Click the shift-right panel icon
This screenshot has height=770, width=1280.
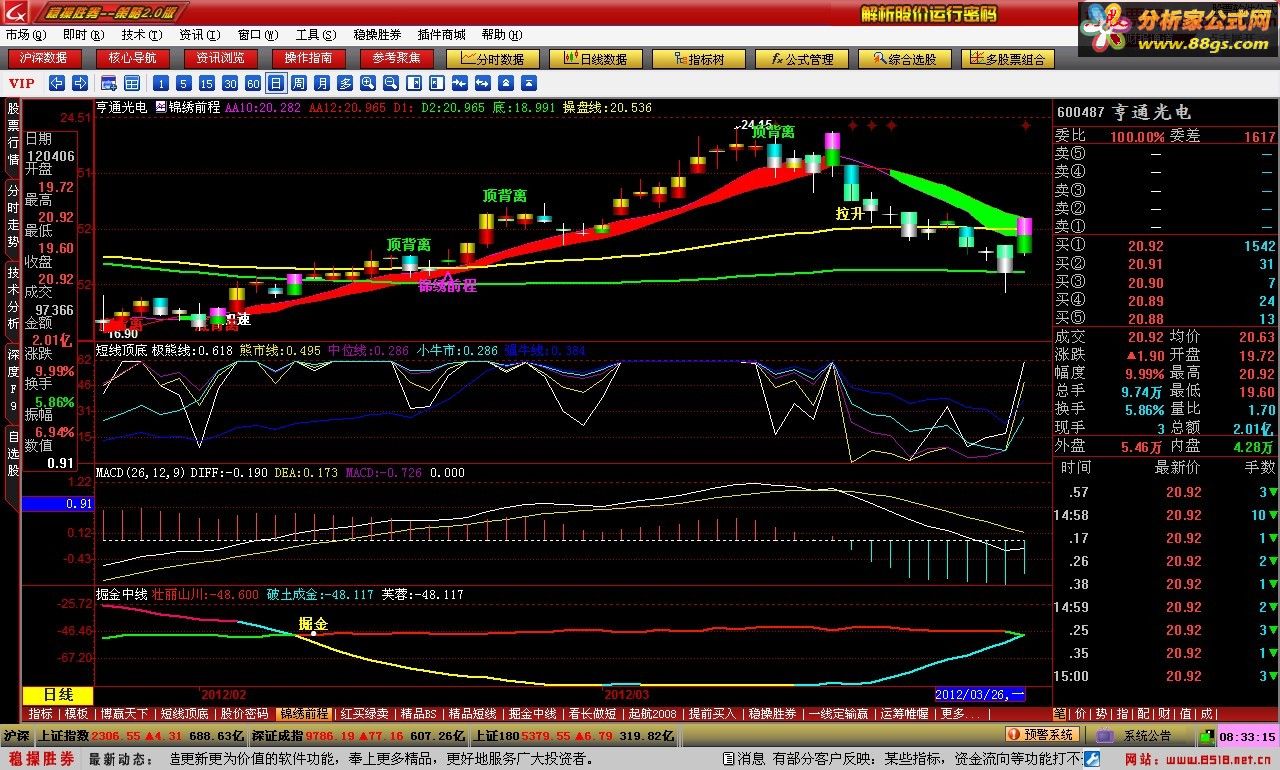(414, 83)
